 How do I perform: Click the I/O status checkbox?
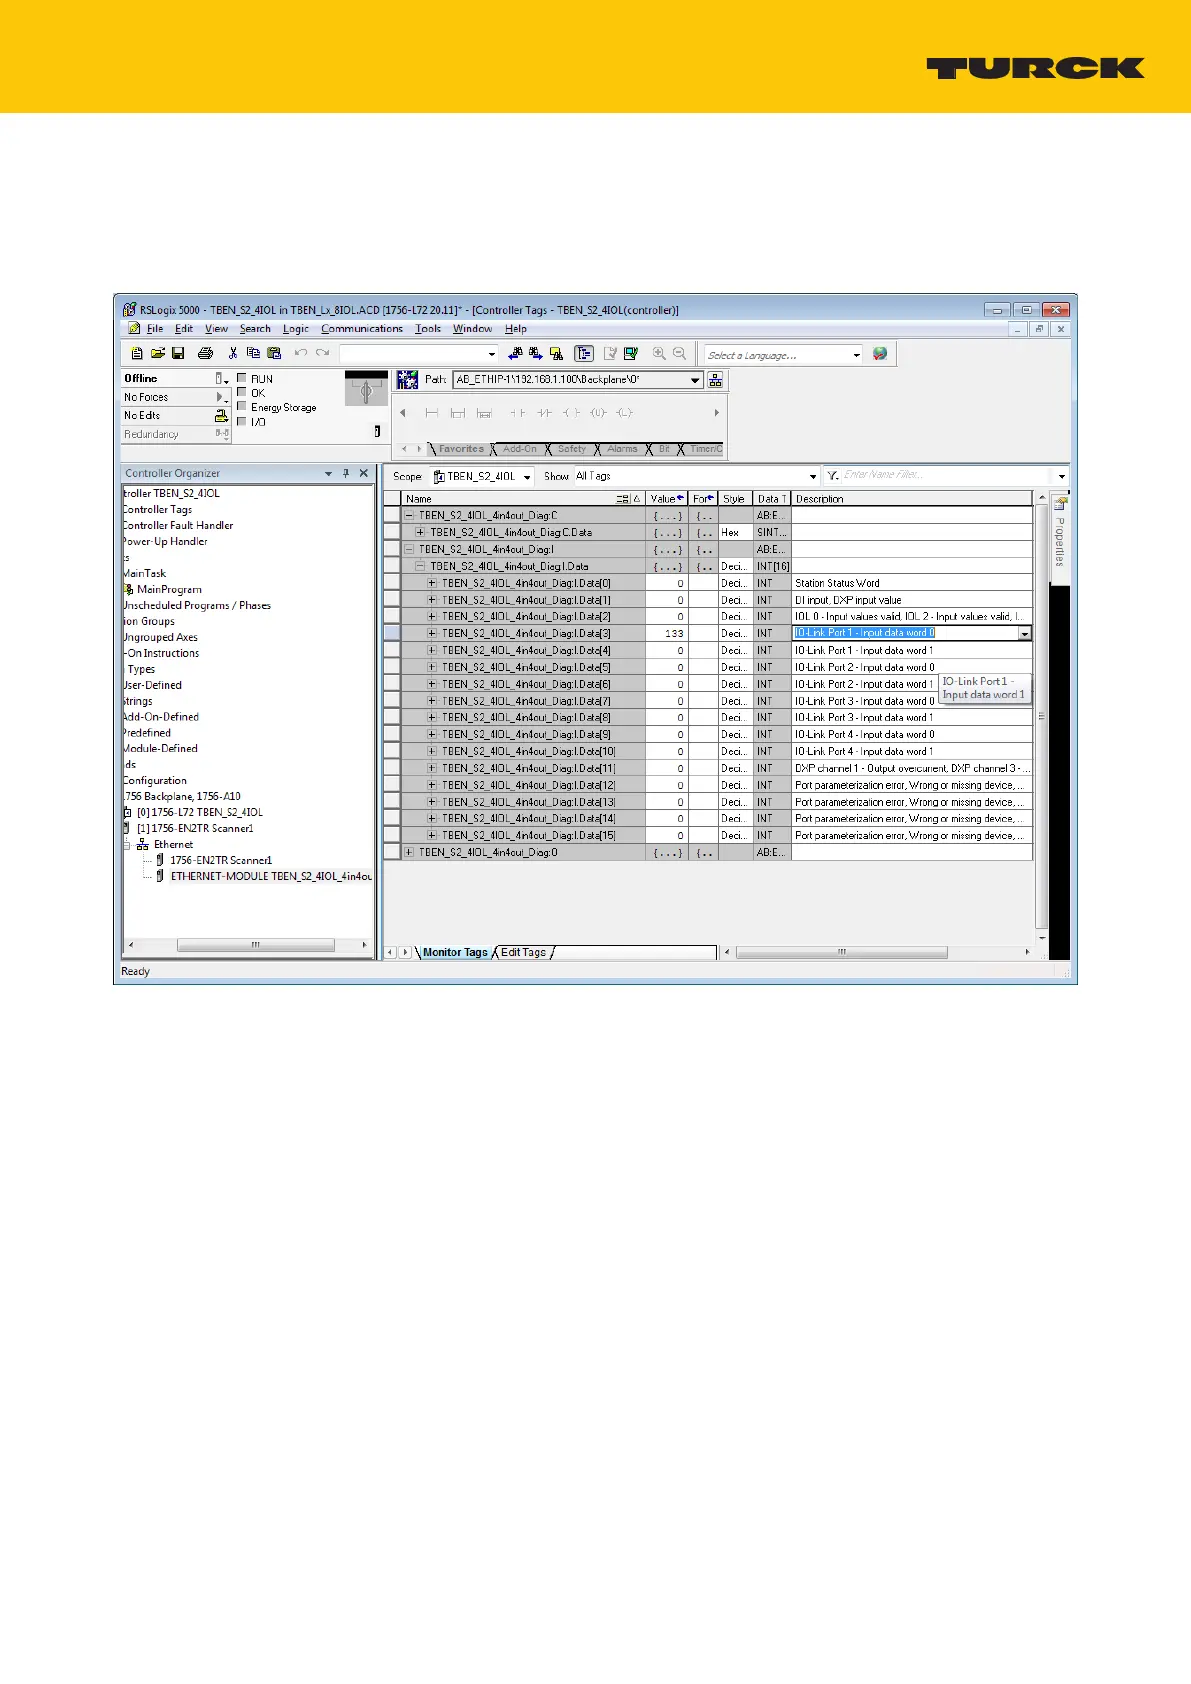242,421
